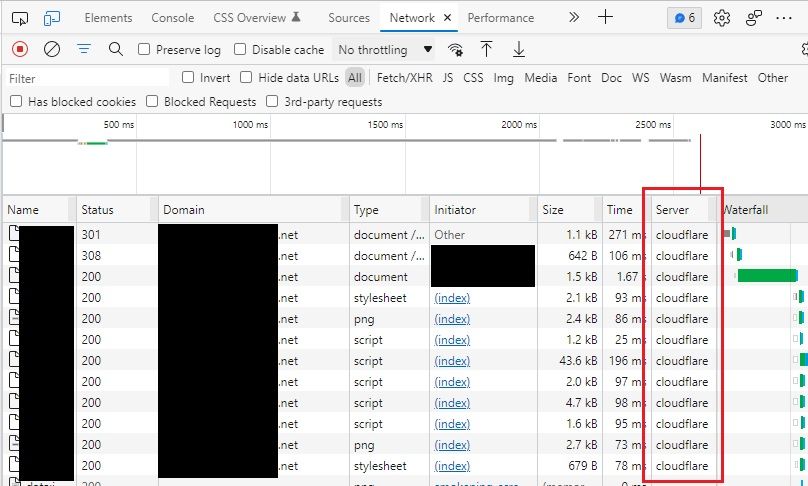Open network search magnifier
Screen dimensions: 808x486
(x=116, y=49)
